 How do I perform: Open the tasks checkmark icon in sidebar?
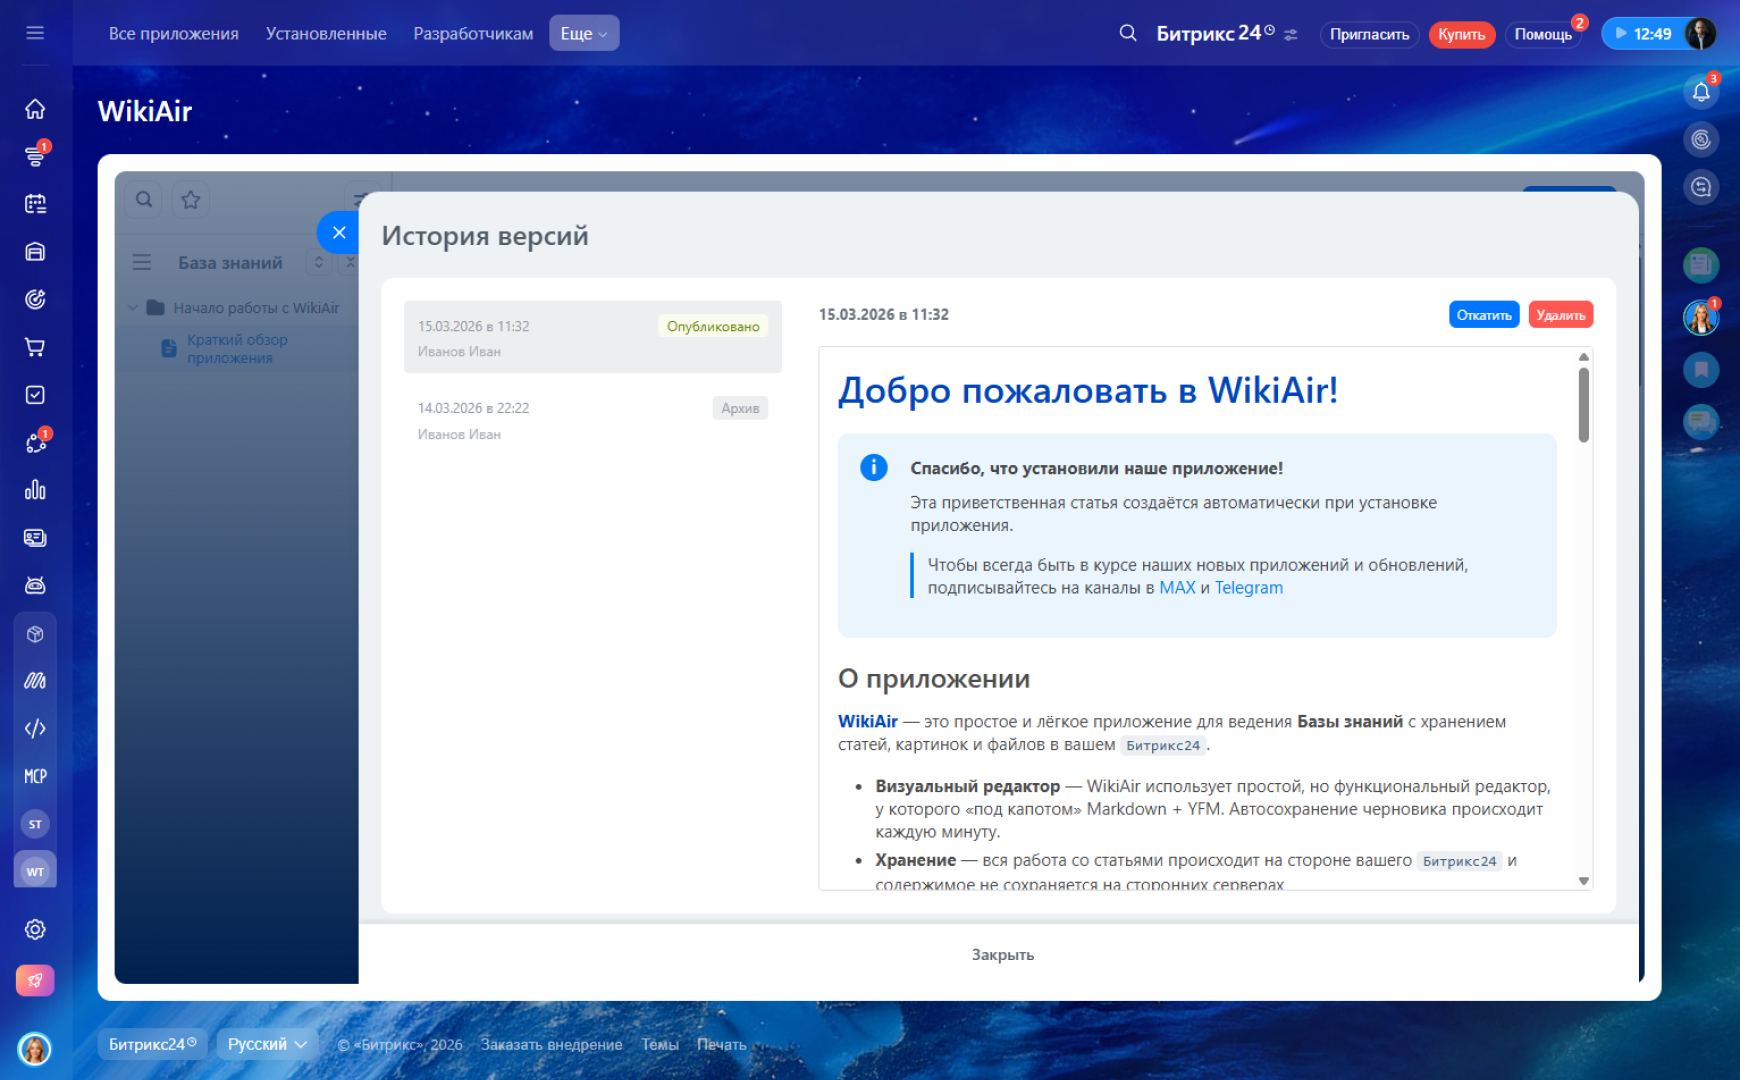pos(35,395)
